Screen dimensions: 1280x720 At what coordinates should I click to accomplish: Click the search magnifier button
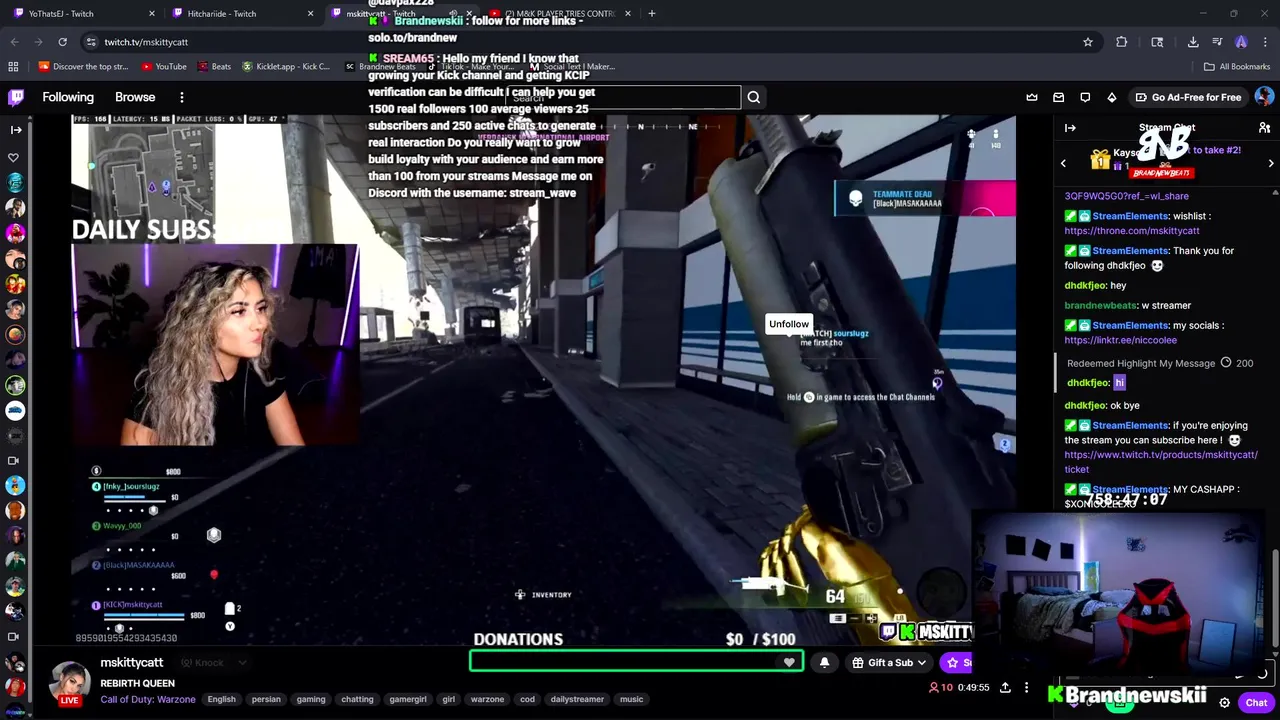754,97
